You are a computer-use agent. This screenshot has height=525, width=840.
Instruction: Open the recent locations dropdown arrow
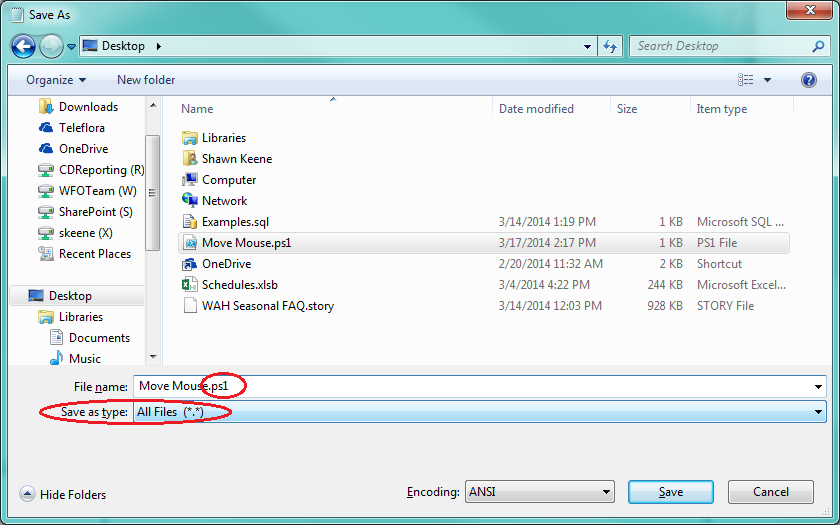click(71, 47)
